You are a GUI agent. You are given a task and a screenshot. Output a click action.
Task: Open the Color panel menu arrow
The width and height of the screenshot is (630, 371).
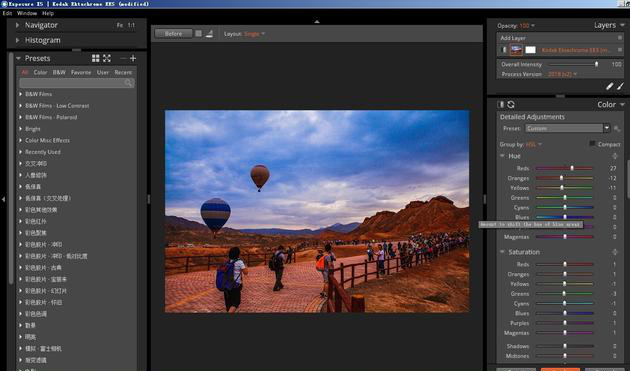[x=622, y=105]
